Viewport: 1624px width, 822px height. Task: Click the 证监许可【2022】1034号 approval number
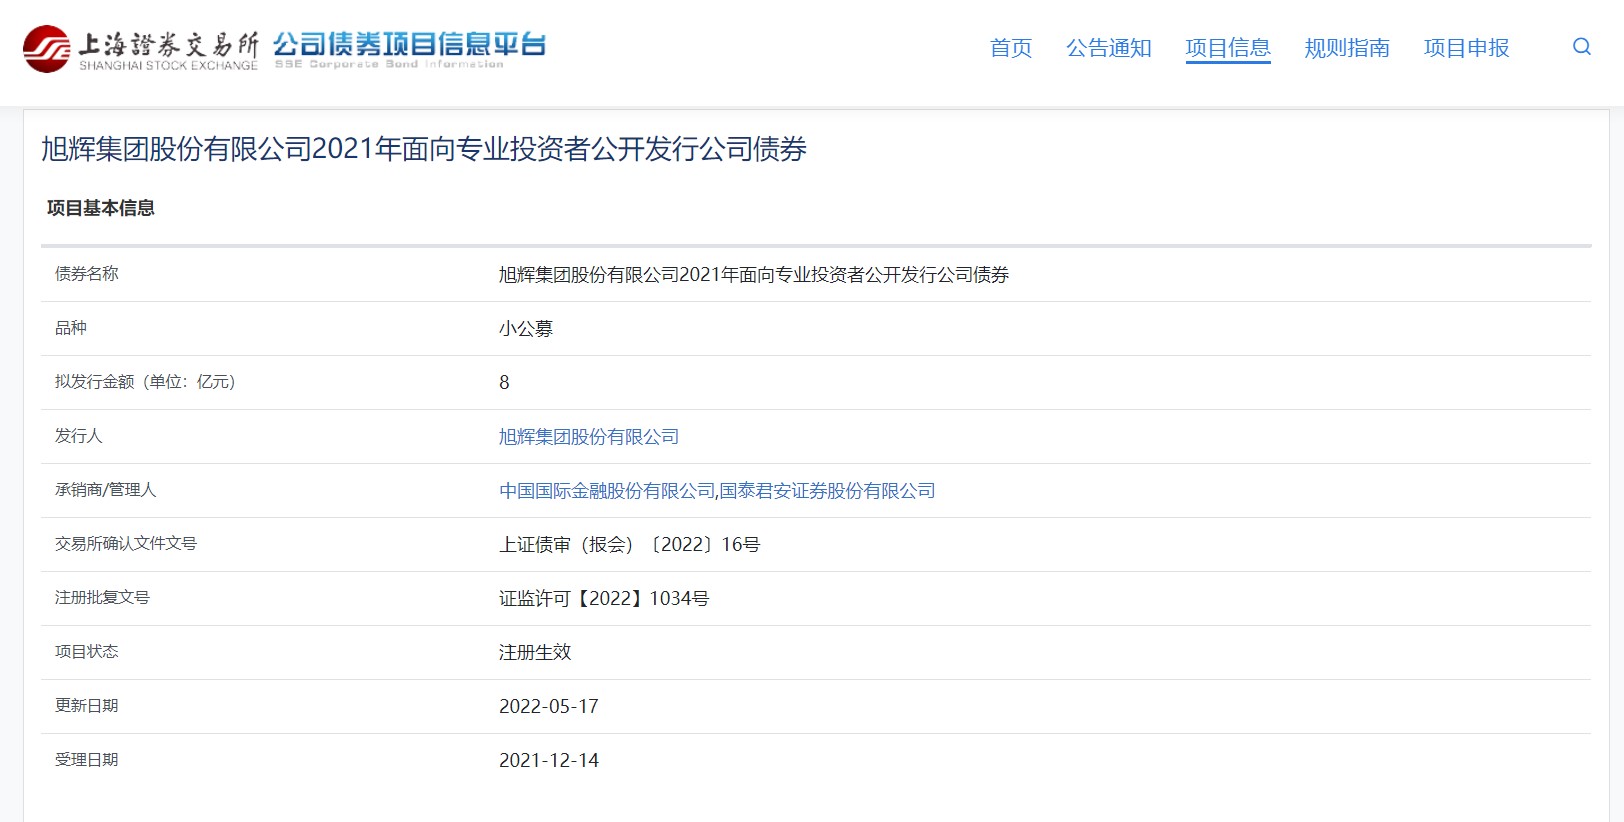coord(604,599)
